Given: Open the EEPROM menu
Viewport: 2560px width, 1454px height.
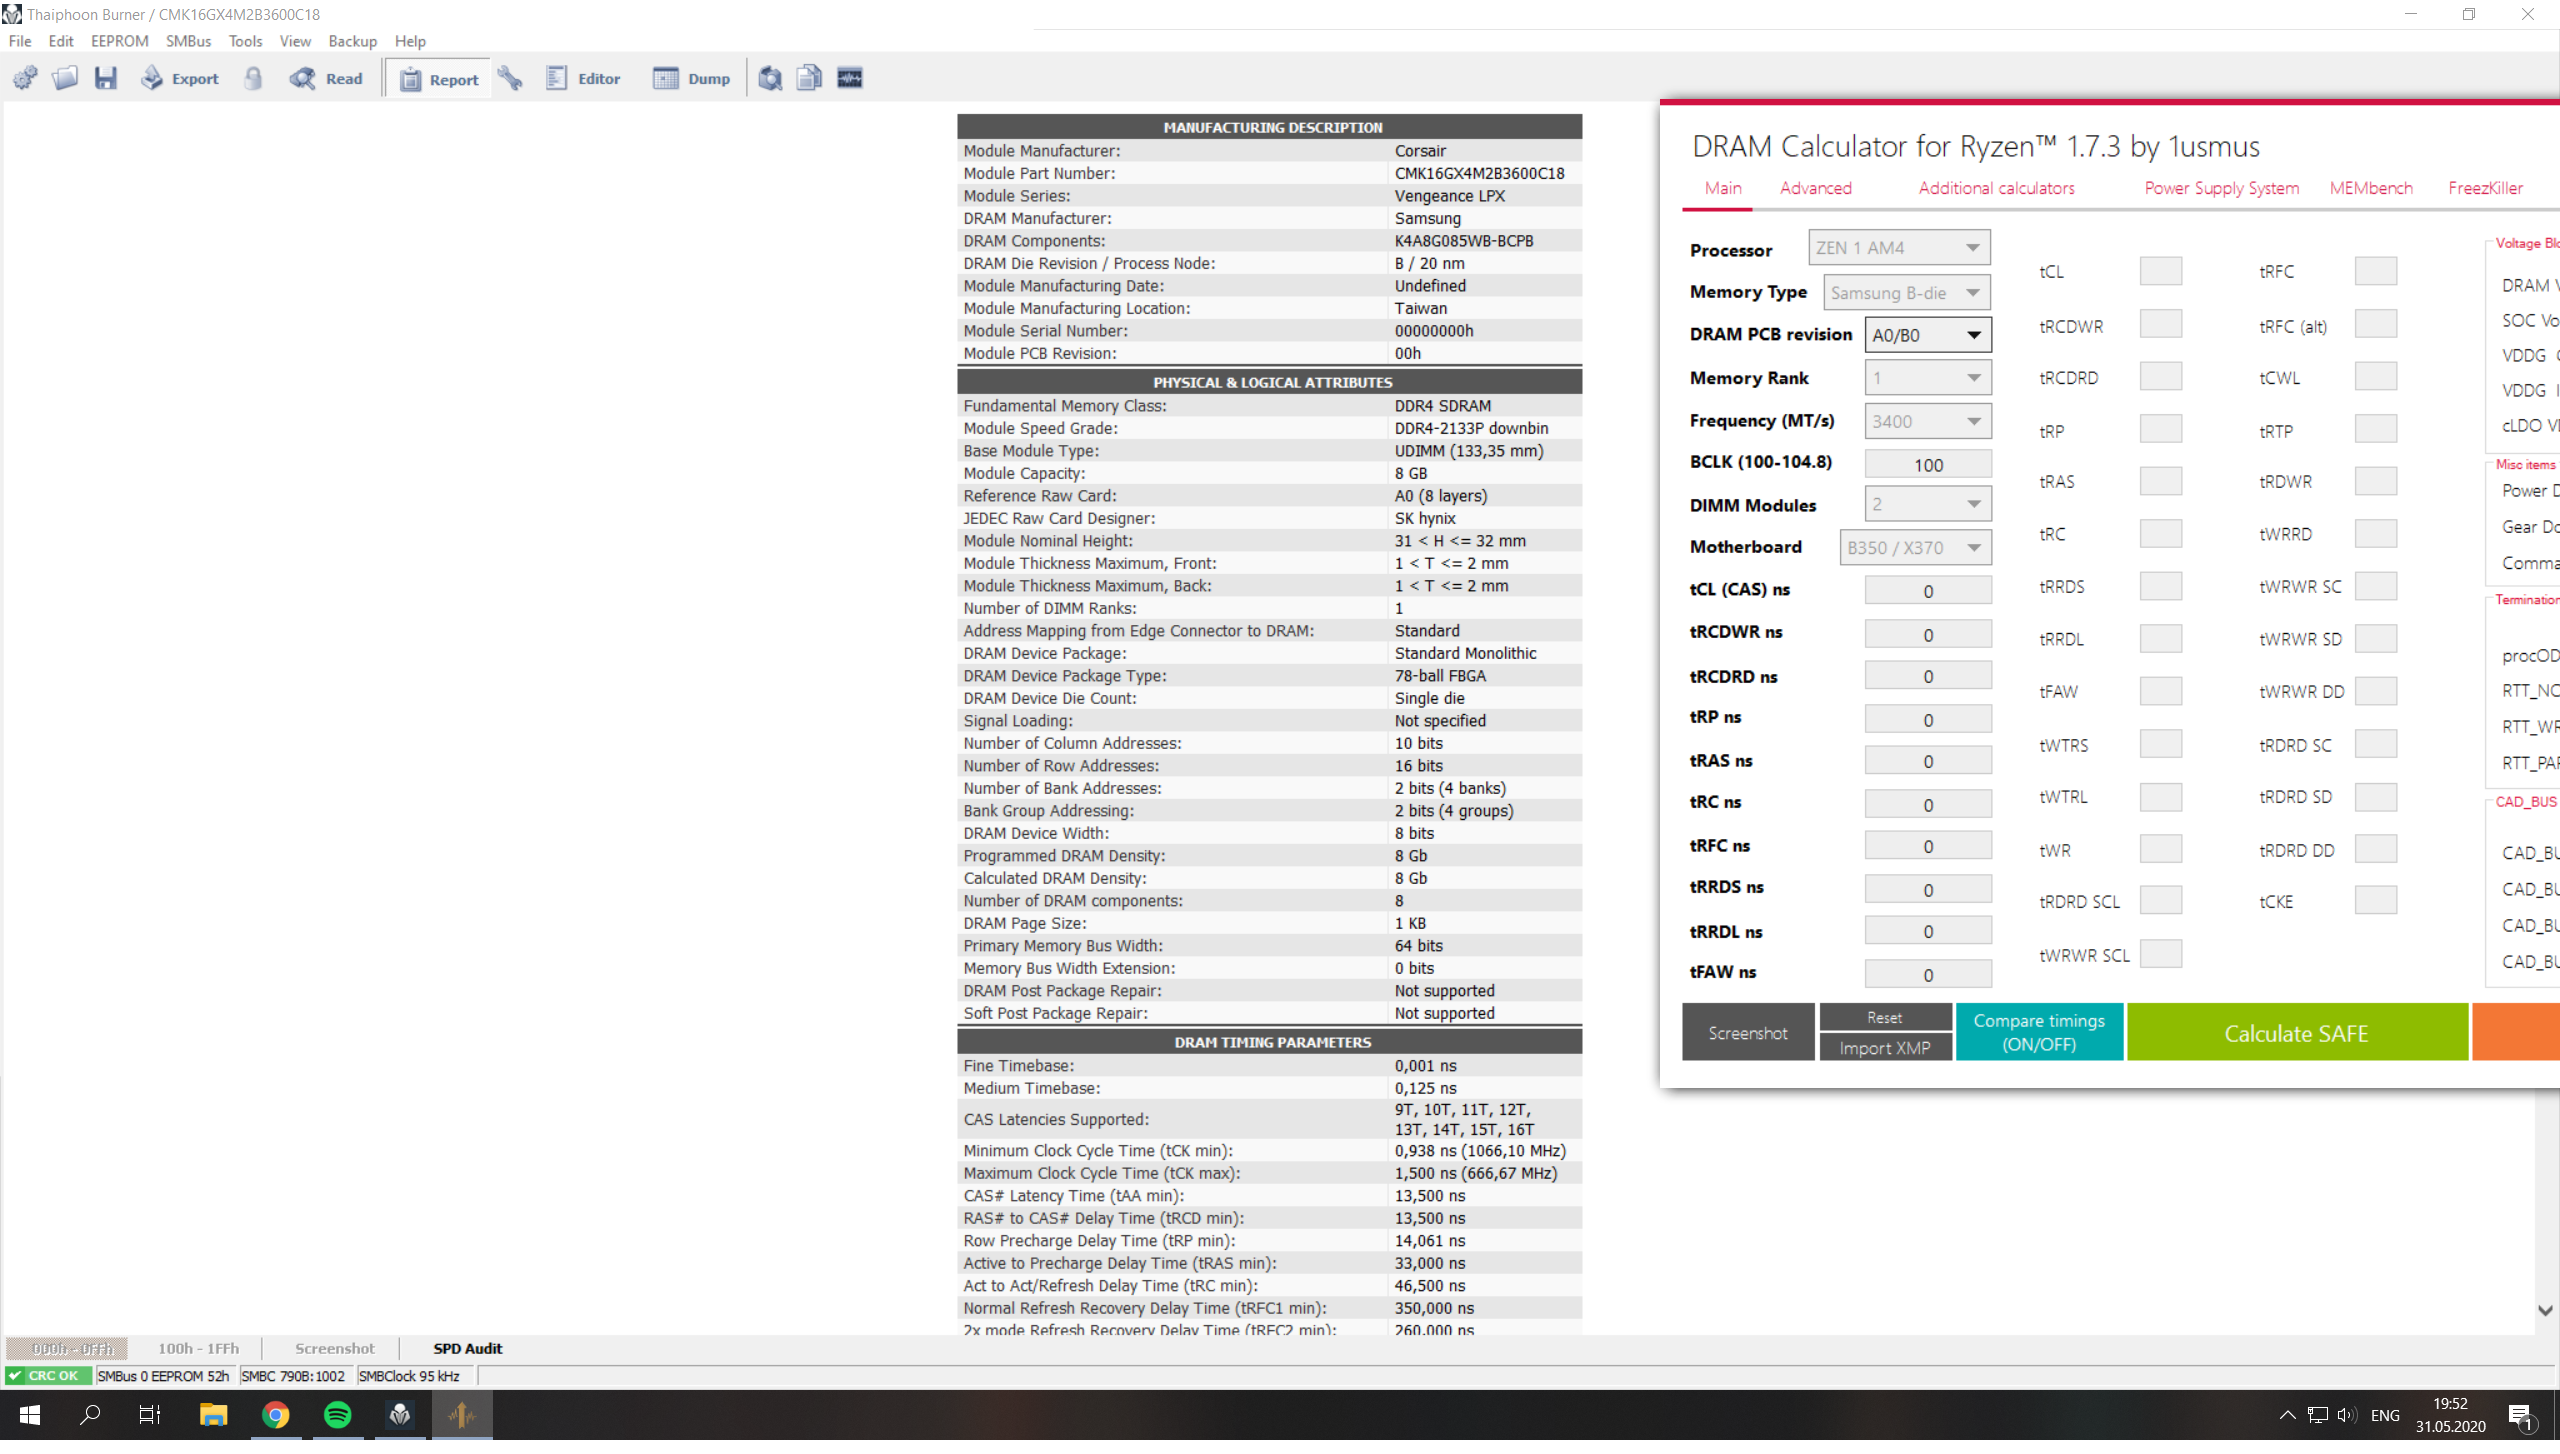Looking at the screenshot, I should pos(119,41).
